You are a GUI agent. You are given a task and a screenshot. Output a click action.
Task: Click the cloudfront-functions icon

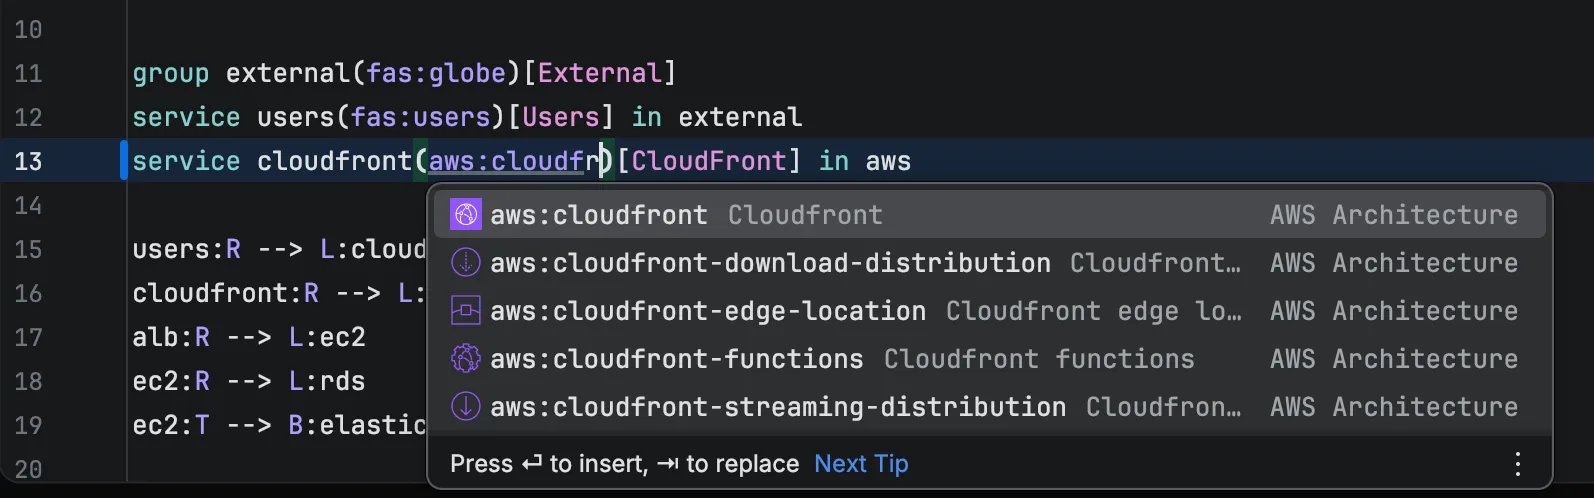[465, 359]
